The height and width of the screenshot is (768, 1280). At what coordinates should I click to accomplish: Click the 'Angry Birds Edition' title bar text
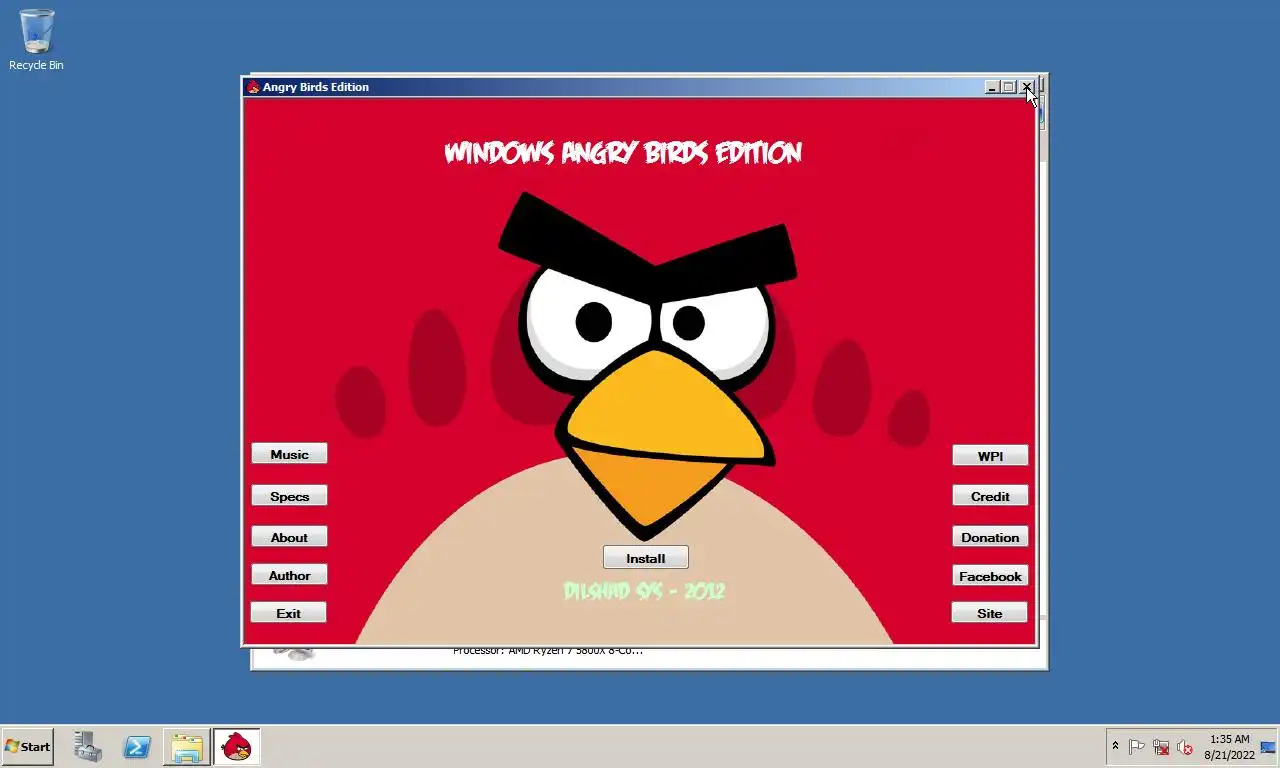tap(316, 87)
